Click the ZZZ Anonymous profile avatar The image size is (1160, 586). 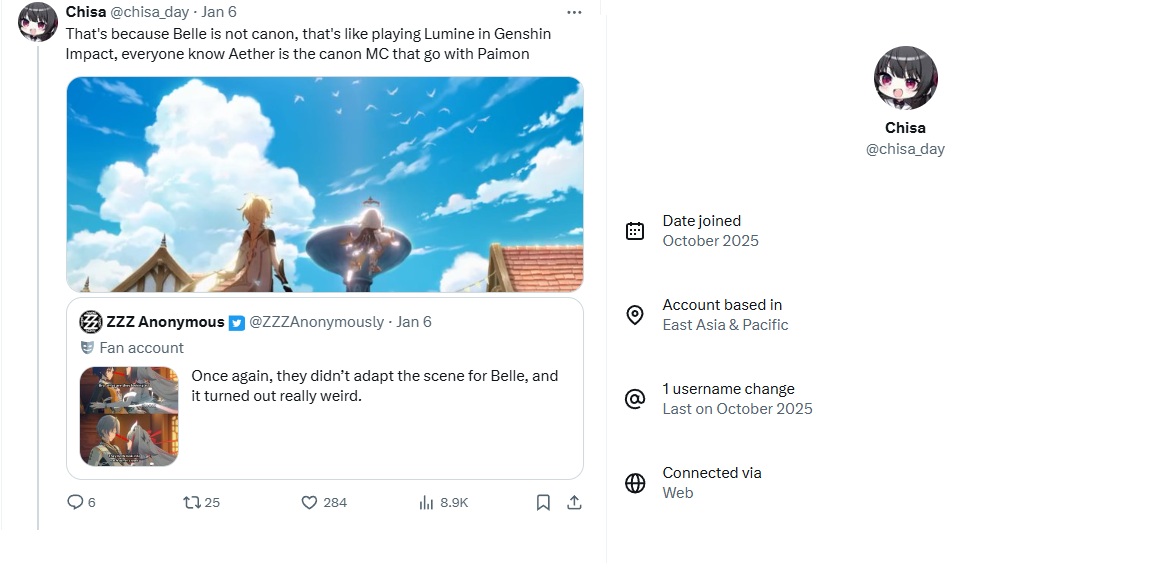pyautogui.click(x=91, y=322)
